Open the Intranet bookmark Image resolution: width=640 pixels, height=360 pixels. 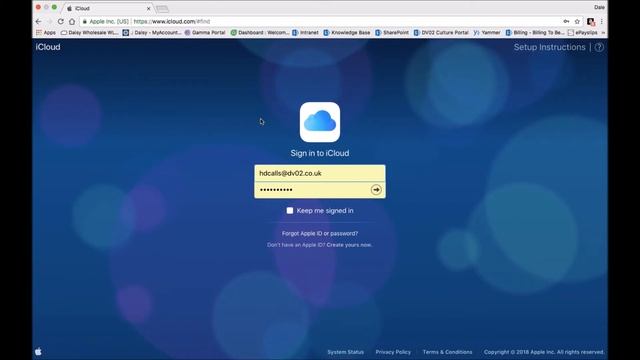pos(305,33)
